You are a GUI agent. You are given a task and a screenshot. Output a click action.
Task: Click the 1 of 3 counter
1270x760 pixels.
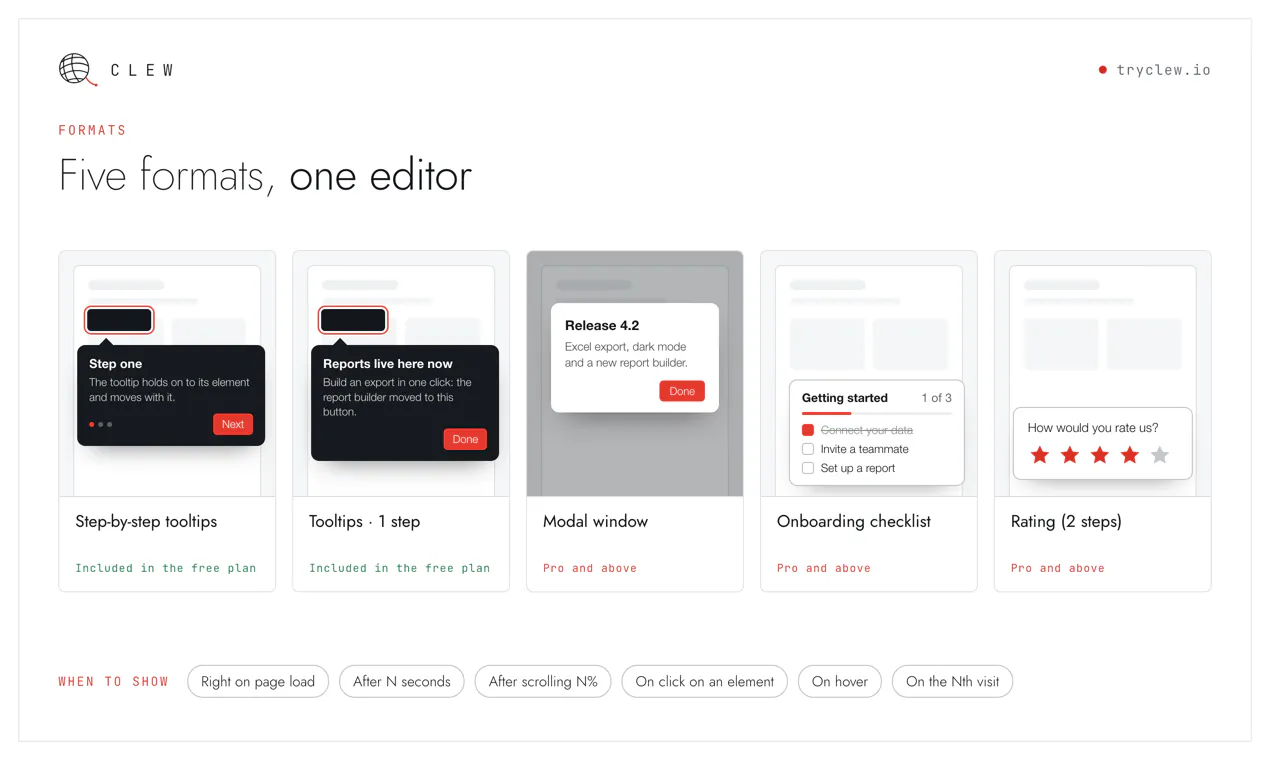[x=937, y=398]
